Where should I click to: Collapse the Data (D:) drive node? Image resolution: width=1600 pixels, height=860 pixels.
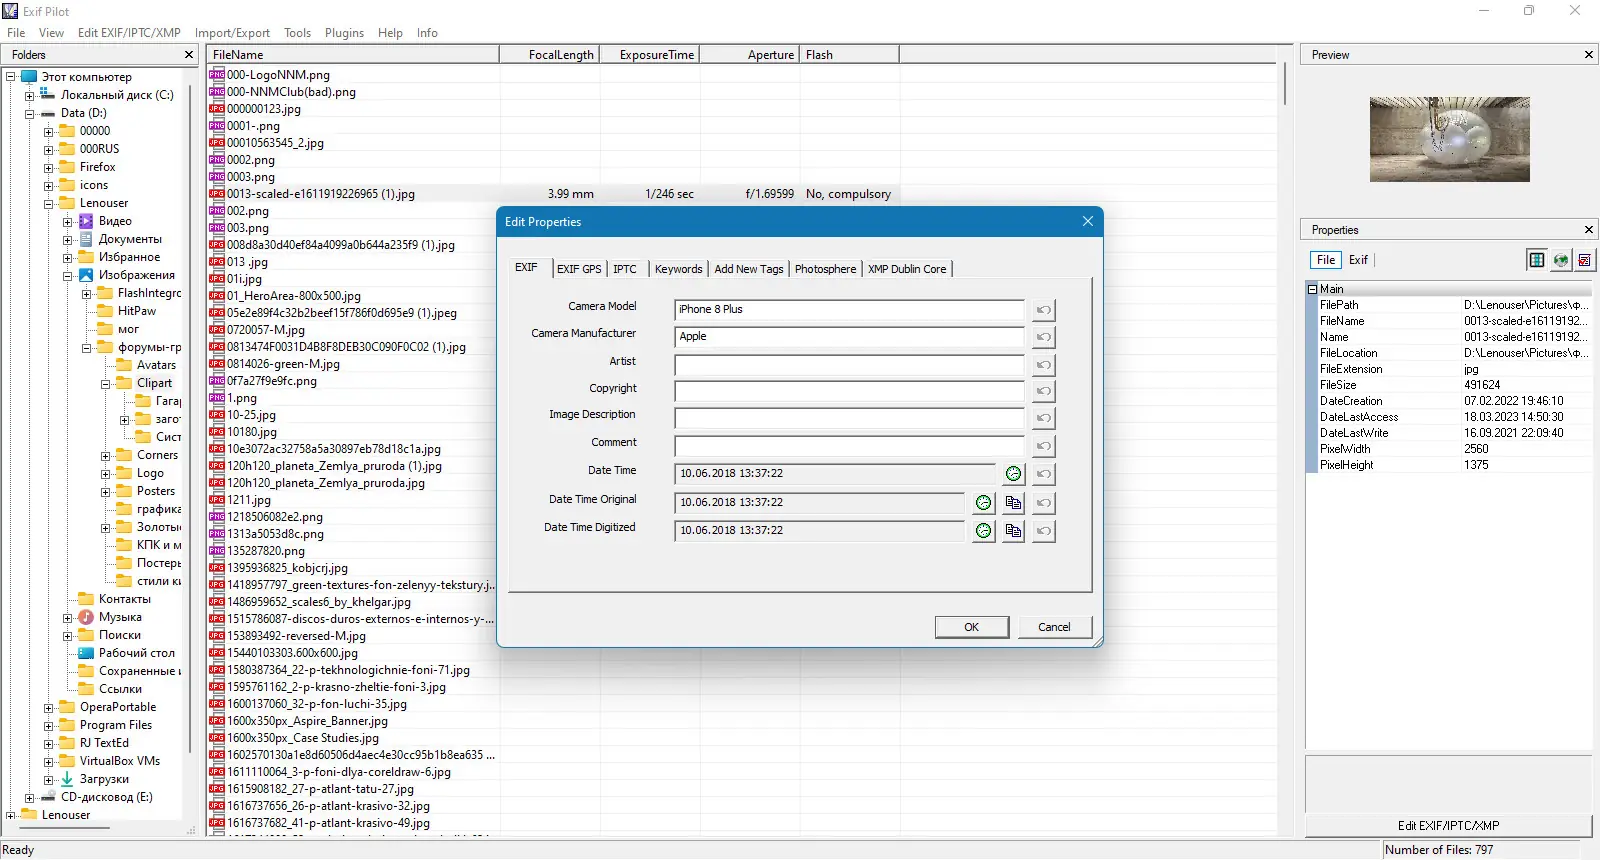[29, 114]
